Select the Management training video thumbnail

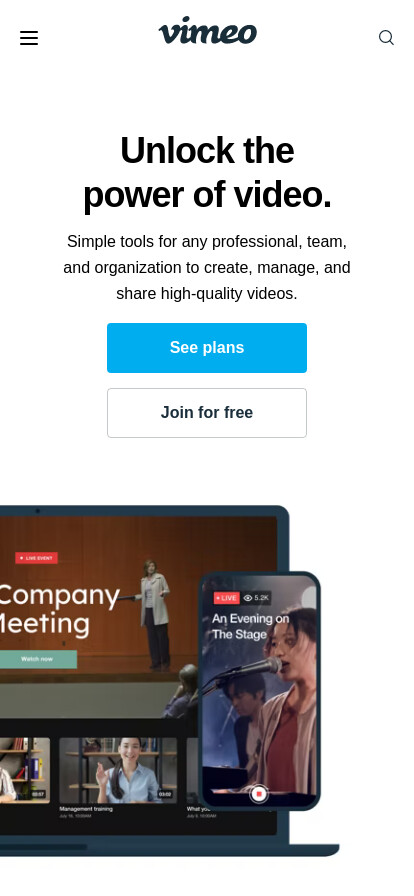coord(118,770)
